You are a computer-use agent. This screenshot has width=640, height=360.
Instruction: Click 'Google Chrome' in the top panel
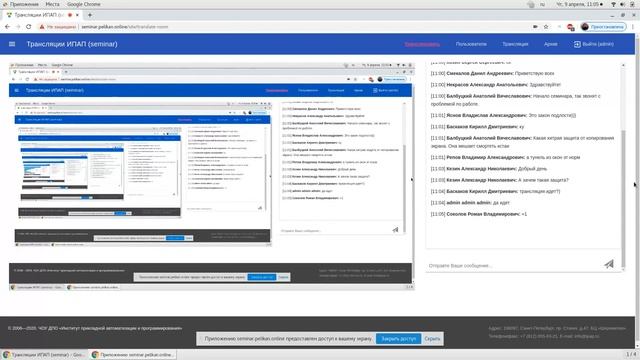tap(84, 4)
